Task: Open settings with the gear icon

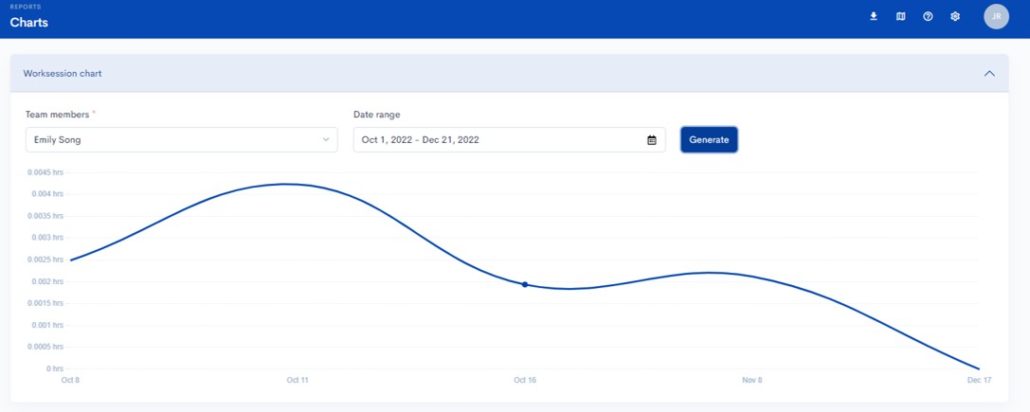Action: pyautogui.click(x=955, y=16)
